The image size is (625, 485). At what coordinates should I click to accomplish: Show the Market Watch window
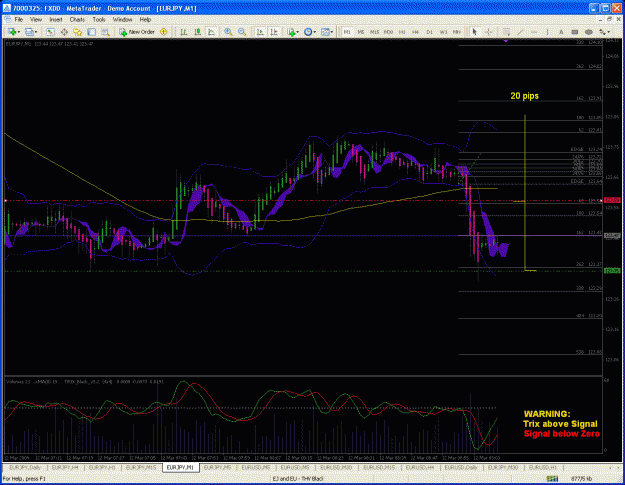50,32
